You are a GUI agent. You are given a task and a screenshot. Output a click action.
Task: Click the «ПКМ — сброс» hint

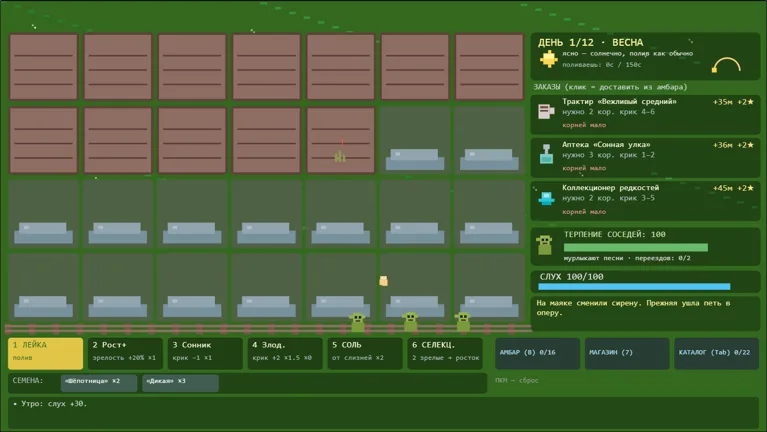tap(517, 381)
